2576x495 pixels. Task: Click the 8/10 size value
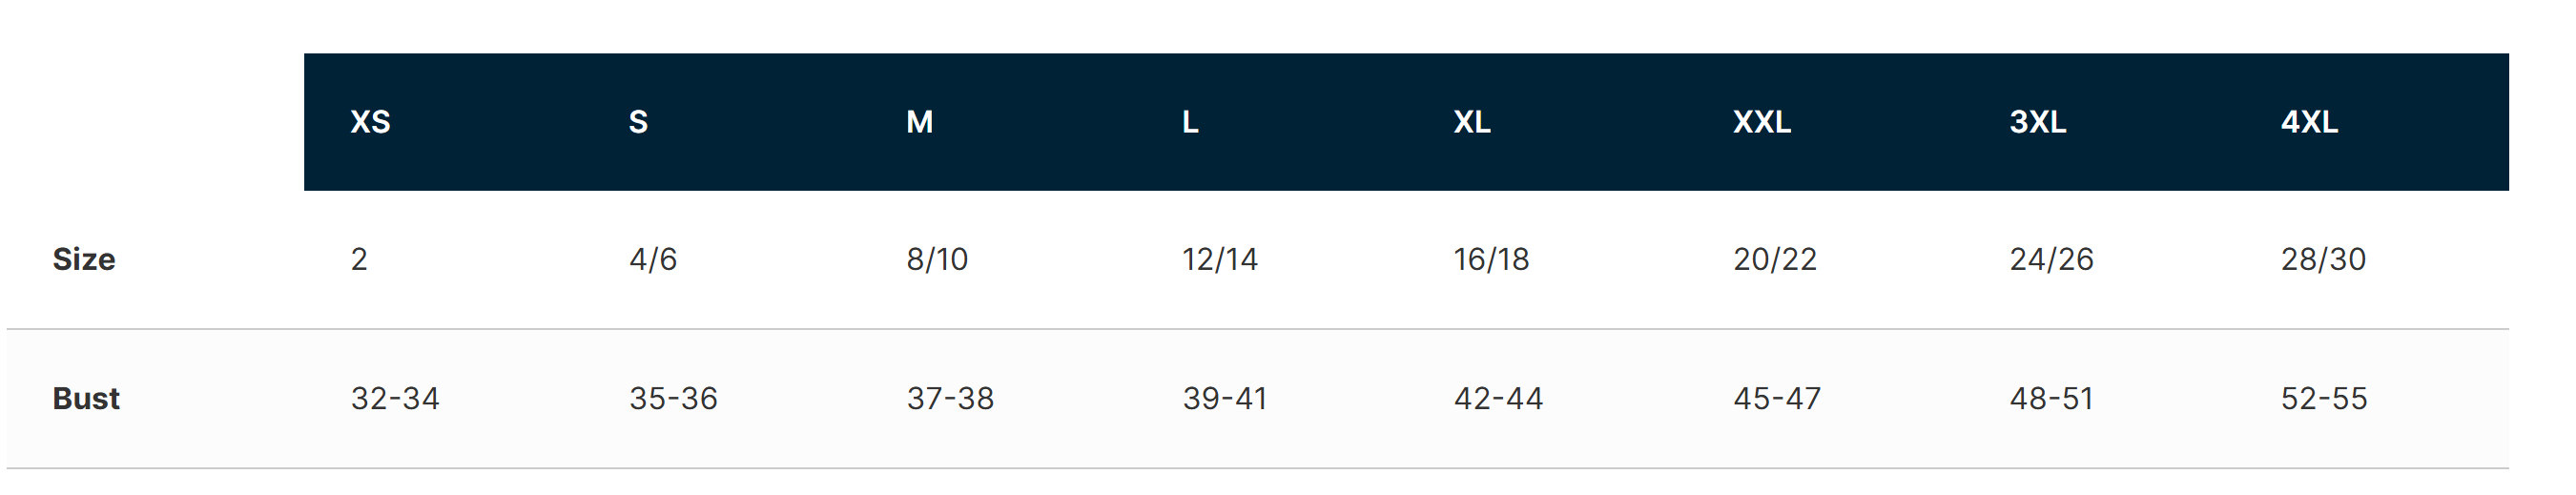pyautogui.click(x=937, y=259)
